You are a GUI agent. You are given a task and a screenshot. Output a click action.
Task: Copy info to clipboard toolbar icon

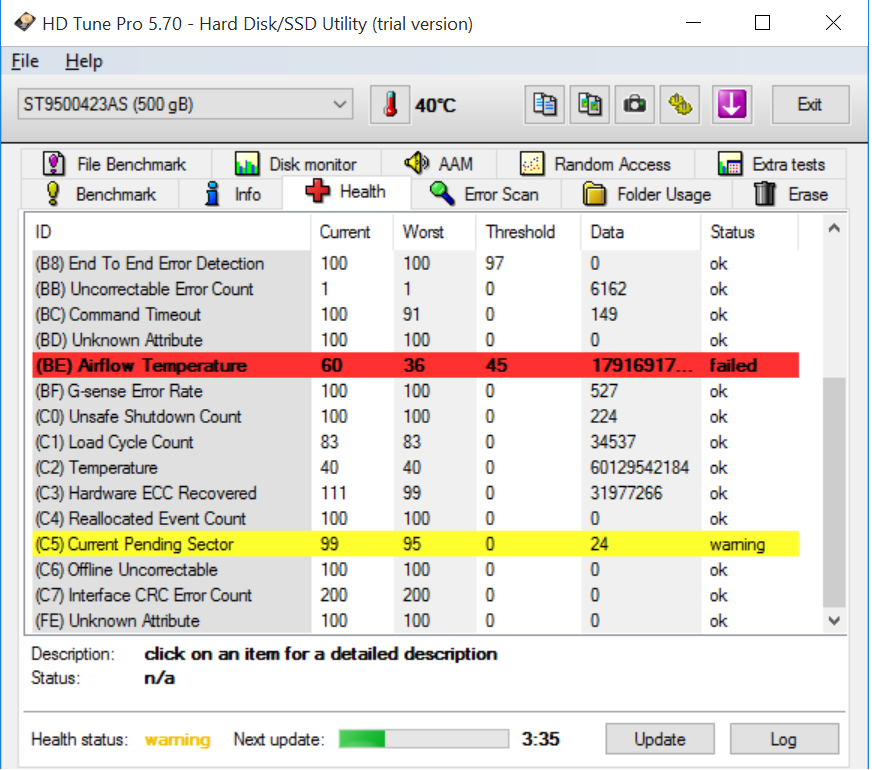point(544,105)
